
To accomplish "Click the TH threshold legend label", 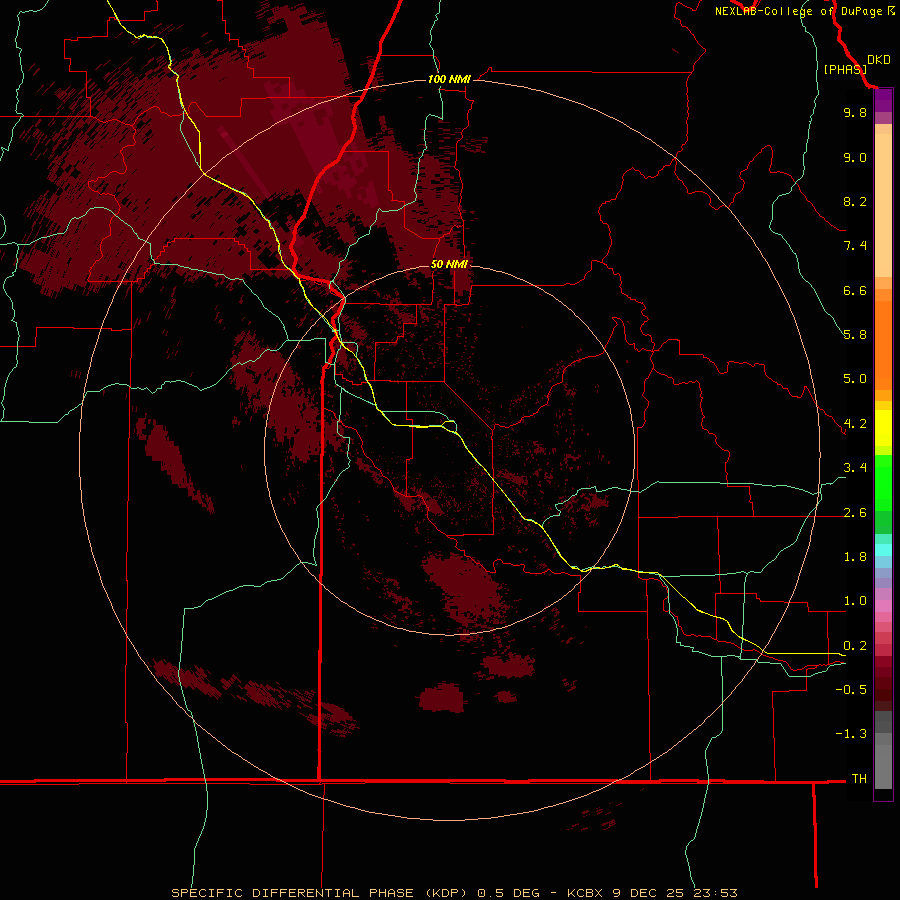I will (x=859, y=779).
